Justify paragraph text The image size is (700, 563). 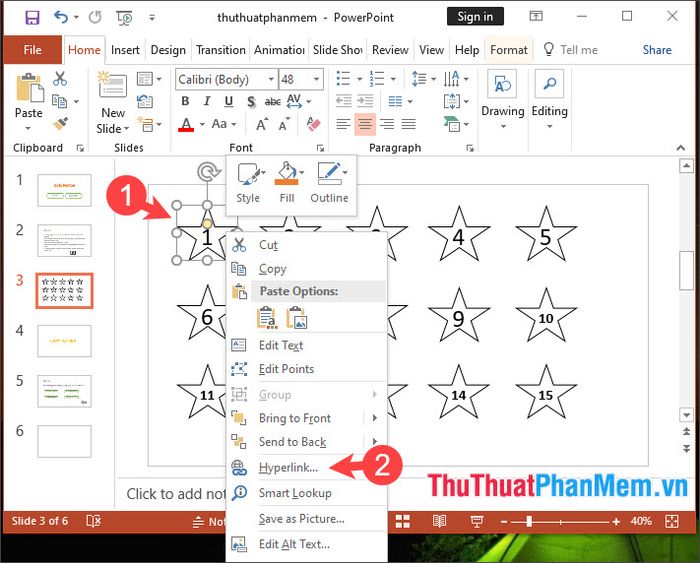click(x=408, y=124)
